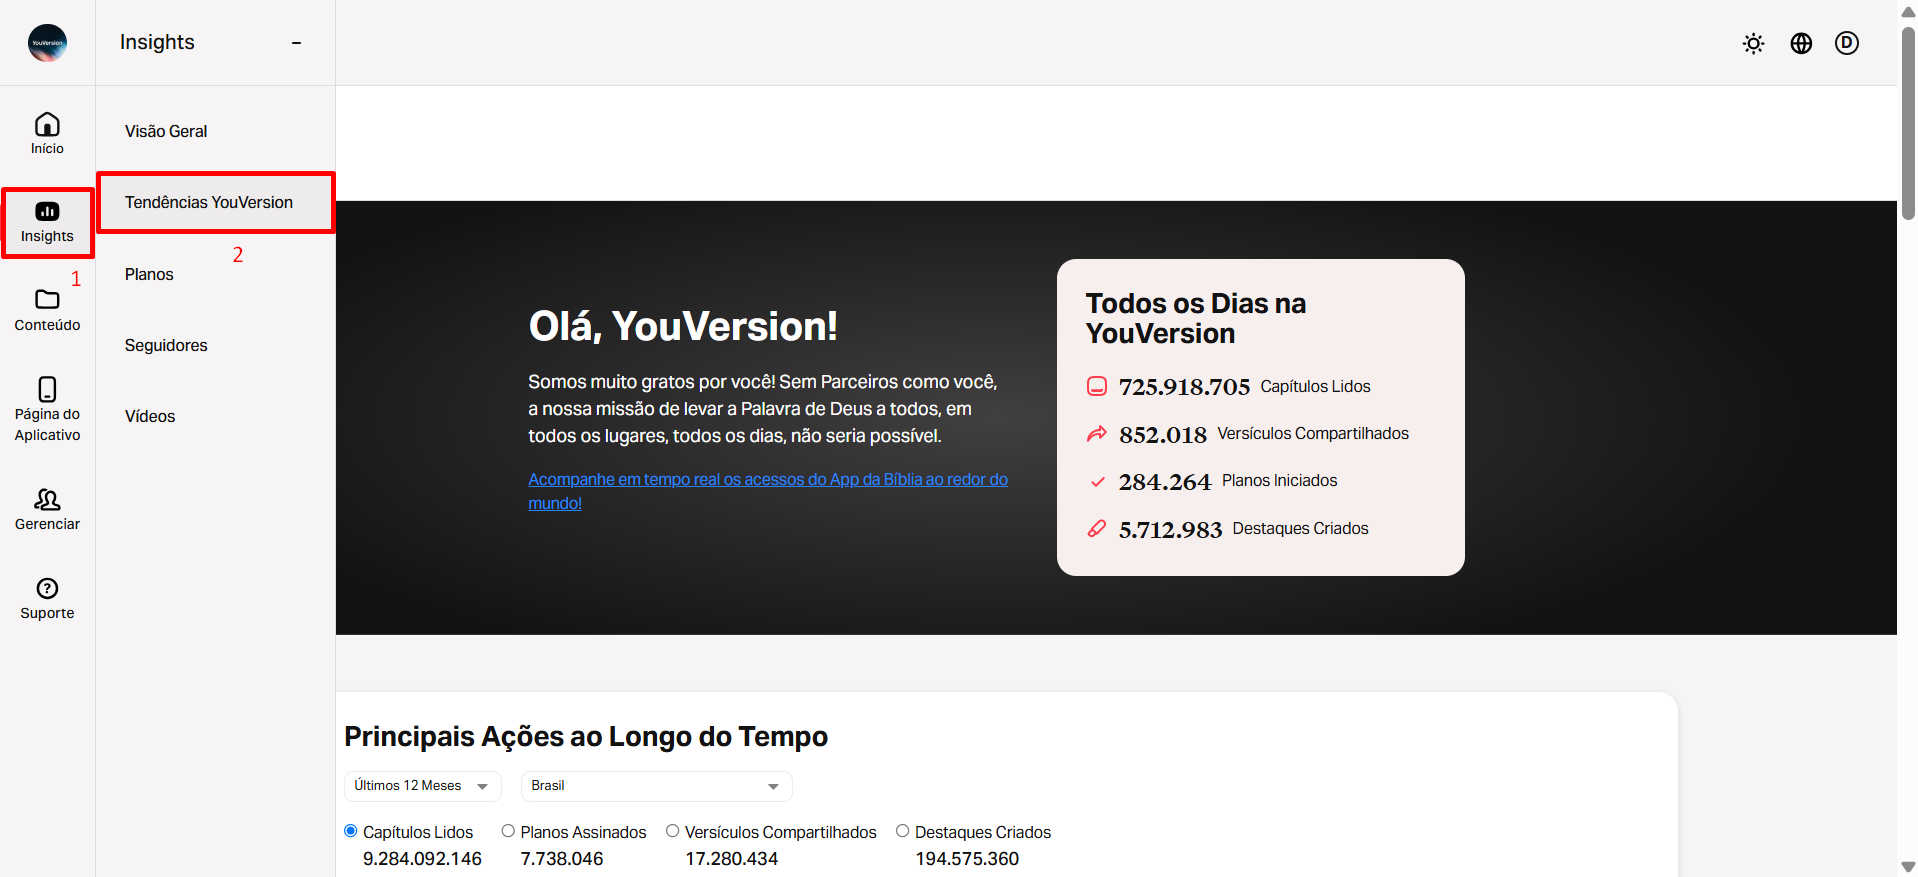
Task: Select Planos Assinados radio button
Action: pos(508,831)
